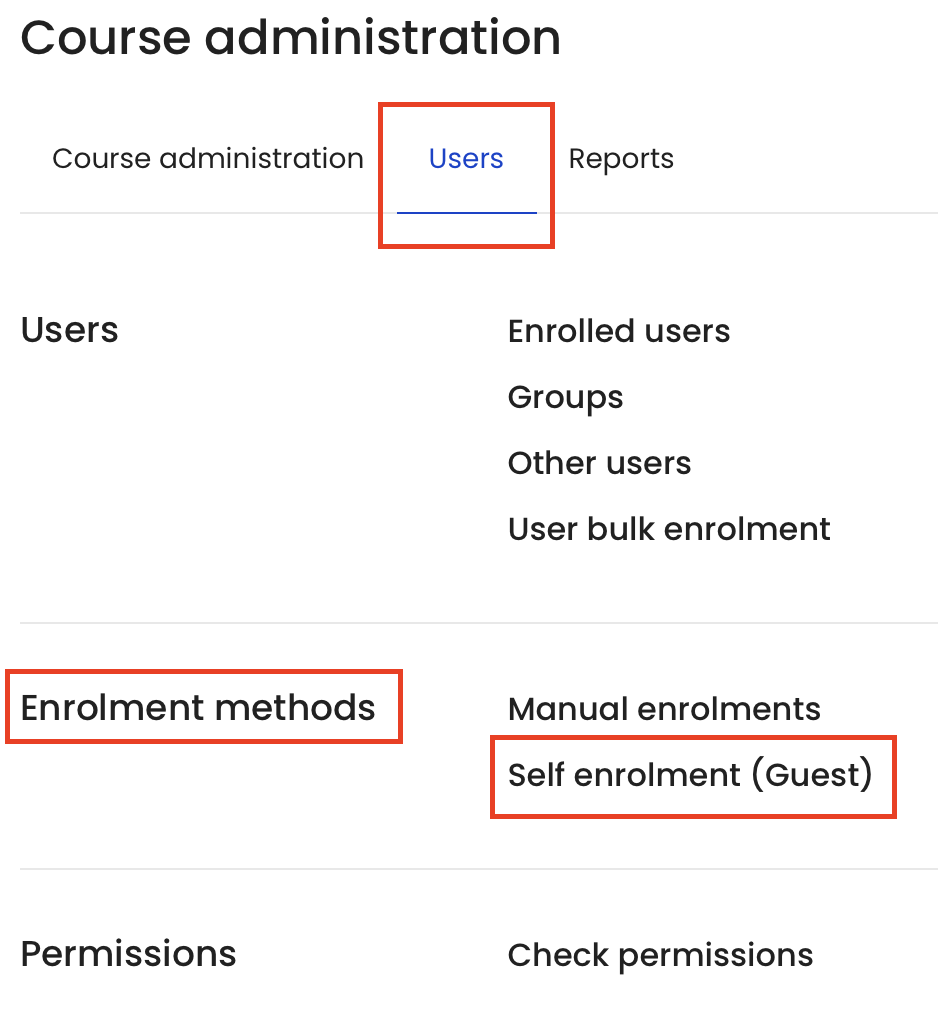The height and width of the screenshot is (1032, 938).
Task: Click the blue underline beneath Users tab
Action: (467, 213)
